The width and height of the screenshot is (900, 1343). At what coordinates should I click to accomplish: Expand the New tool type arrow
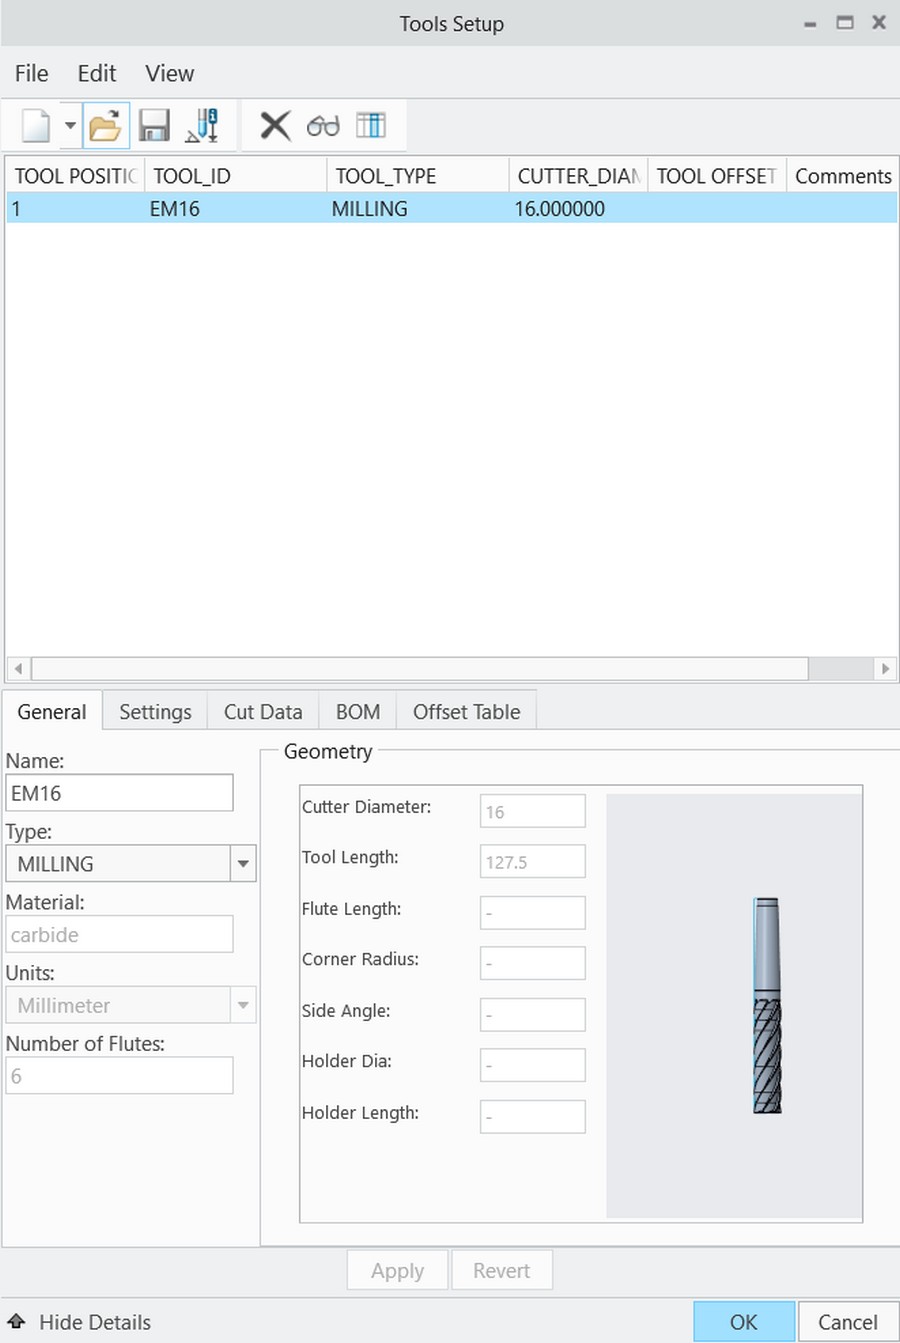click(x=70, y=126)
